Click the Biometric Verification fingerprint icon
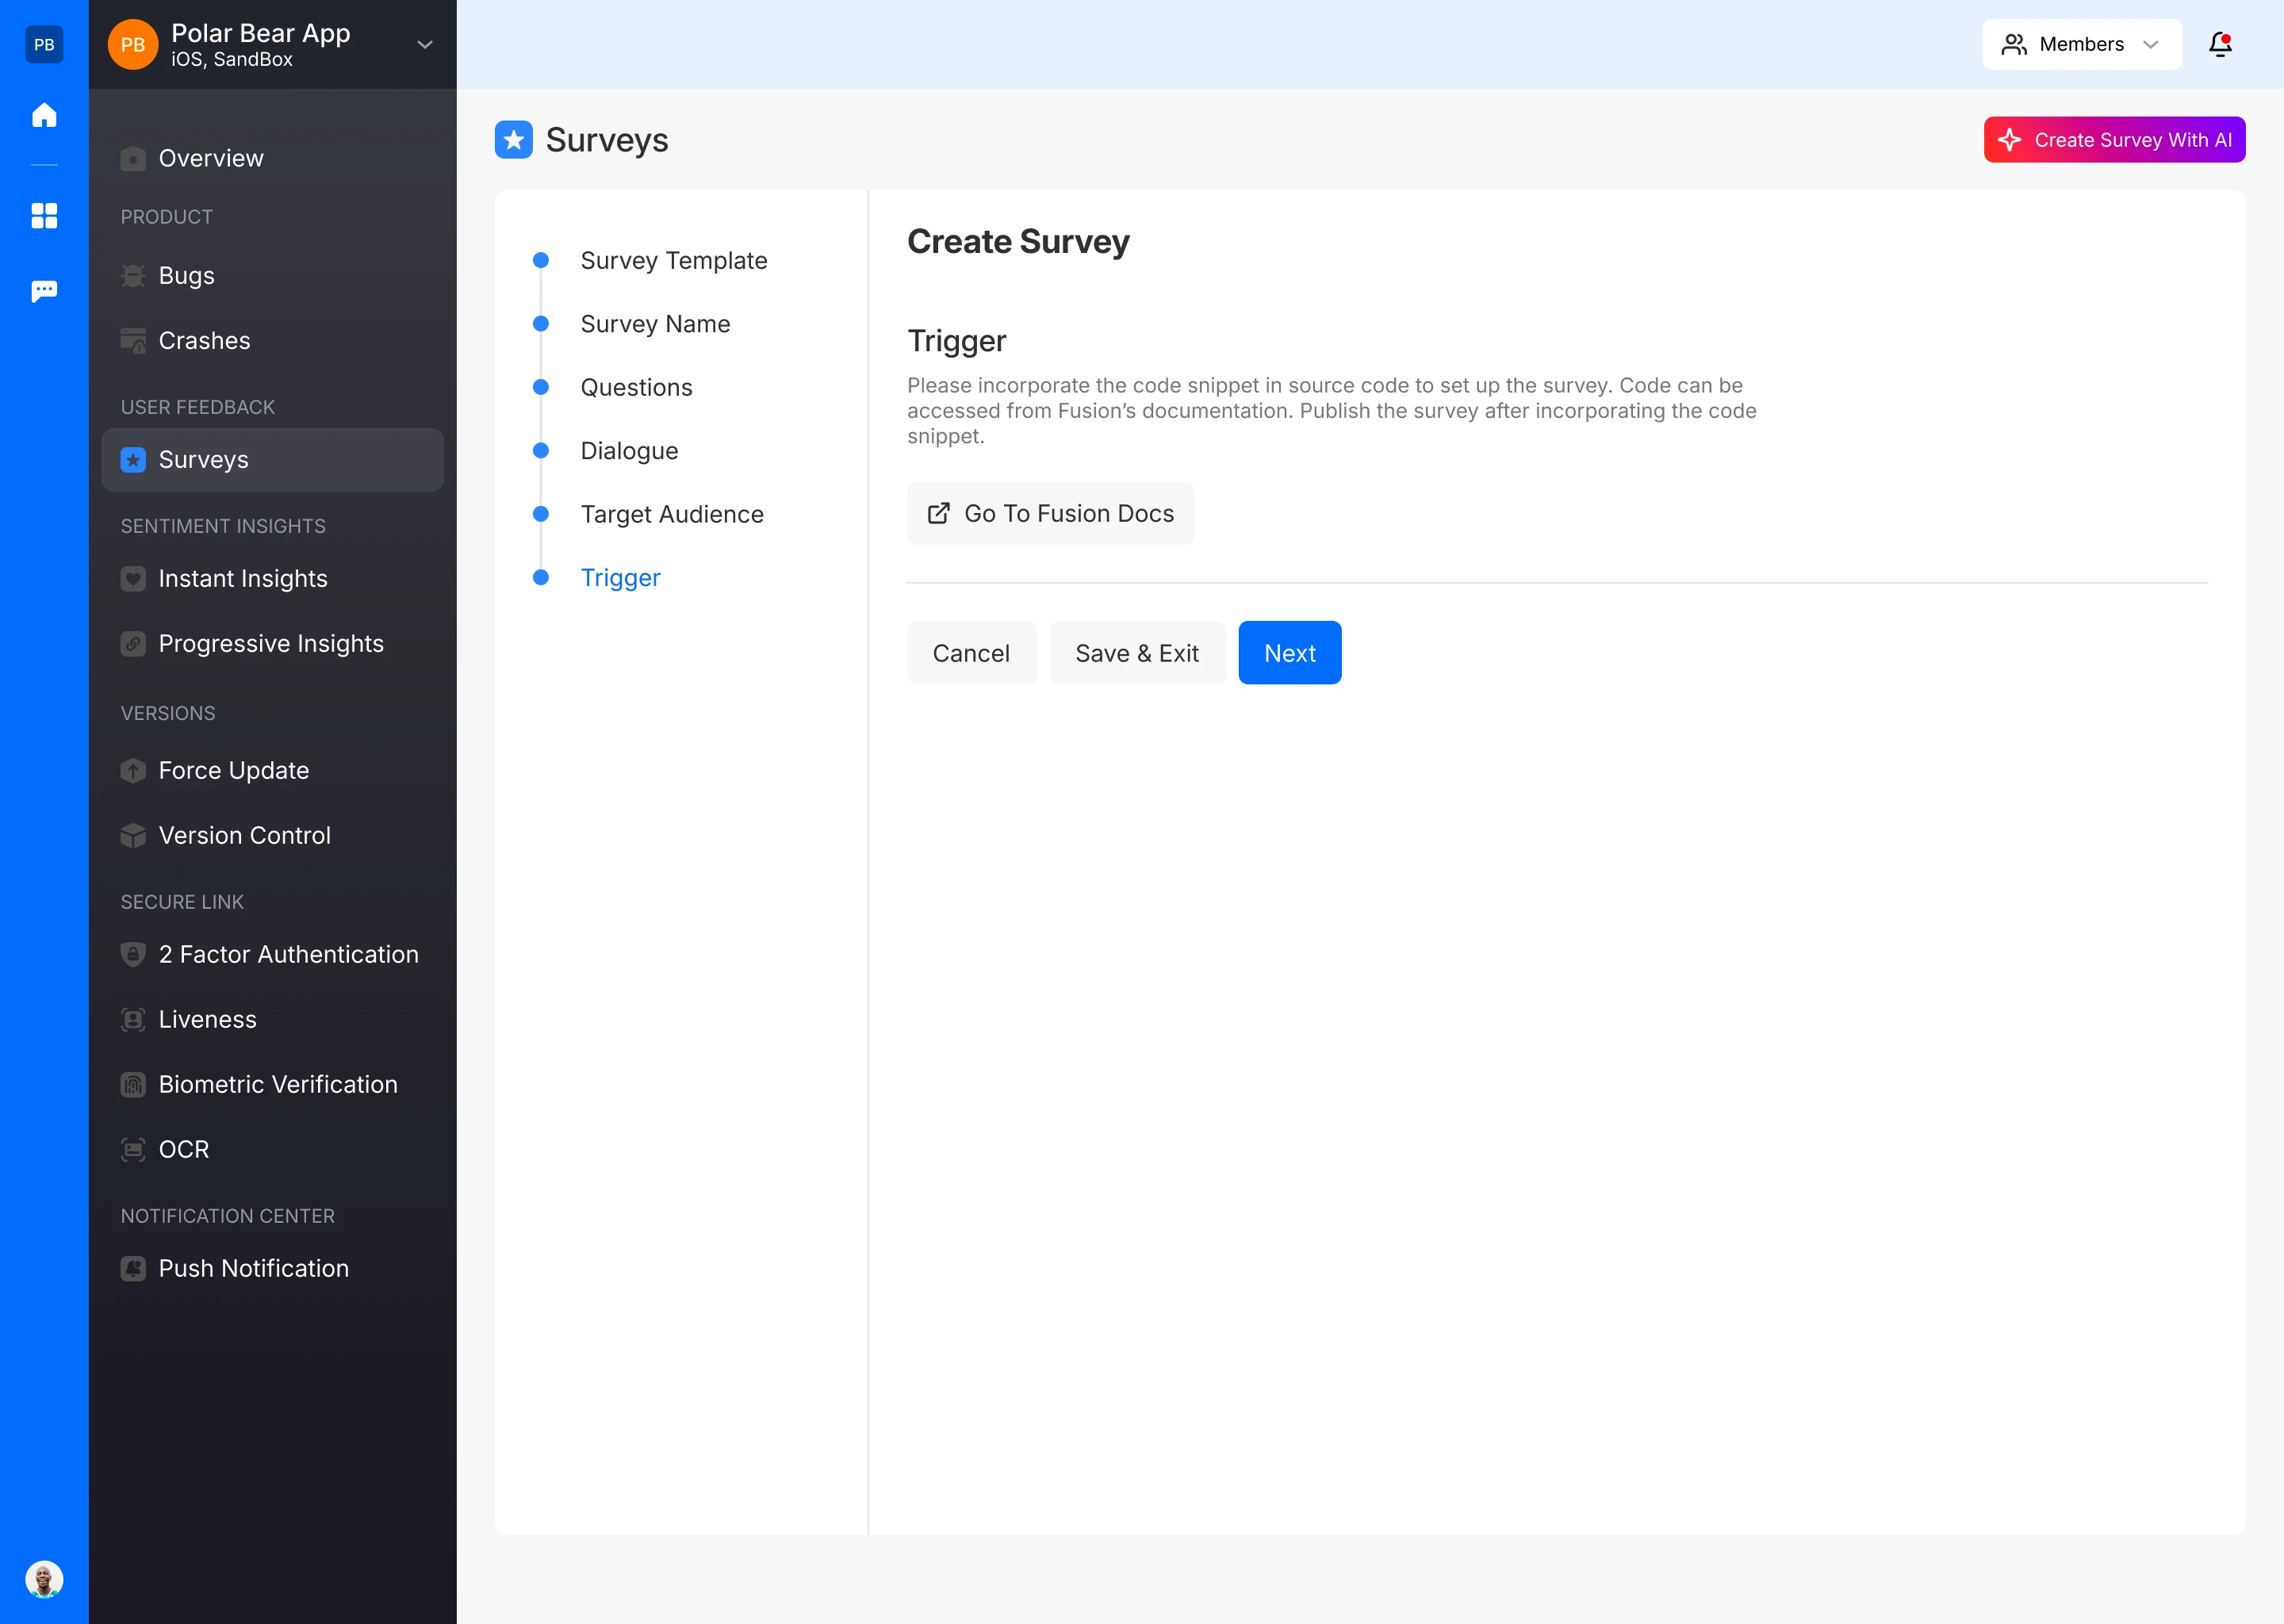This screenshot has width=2284, height=1624. tap(133, 1085)
